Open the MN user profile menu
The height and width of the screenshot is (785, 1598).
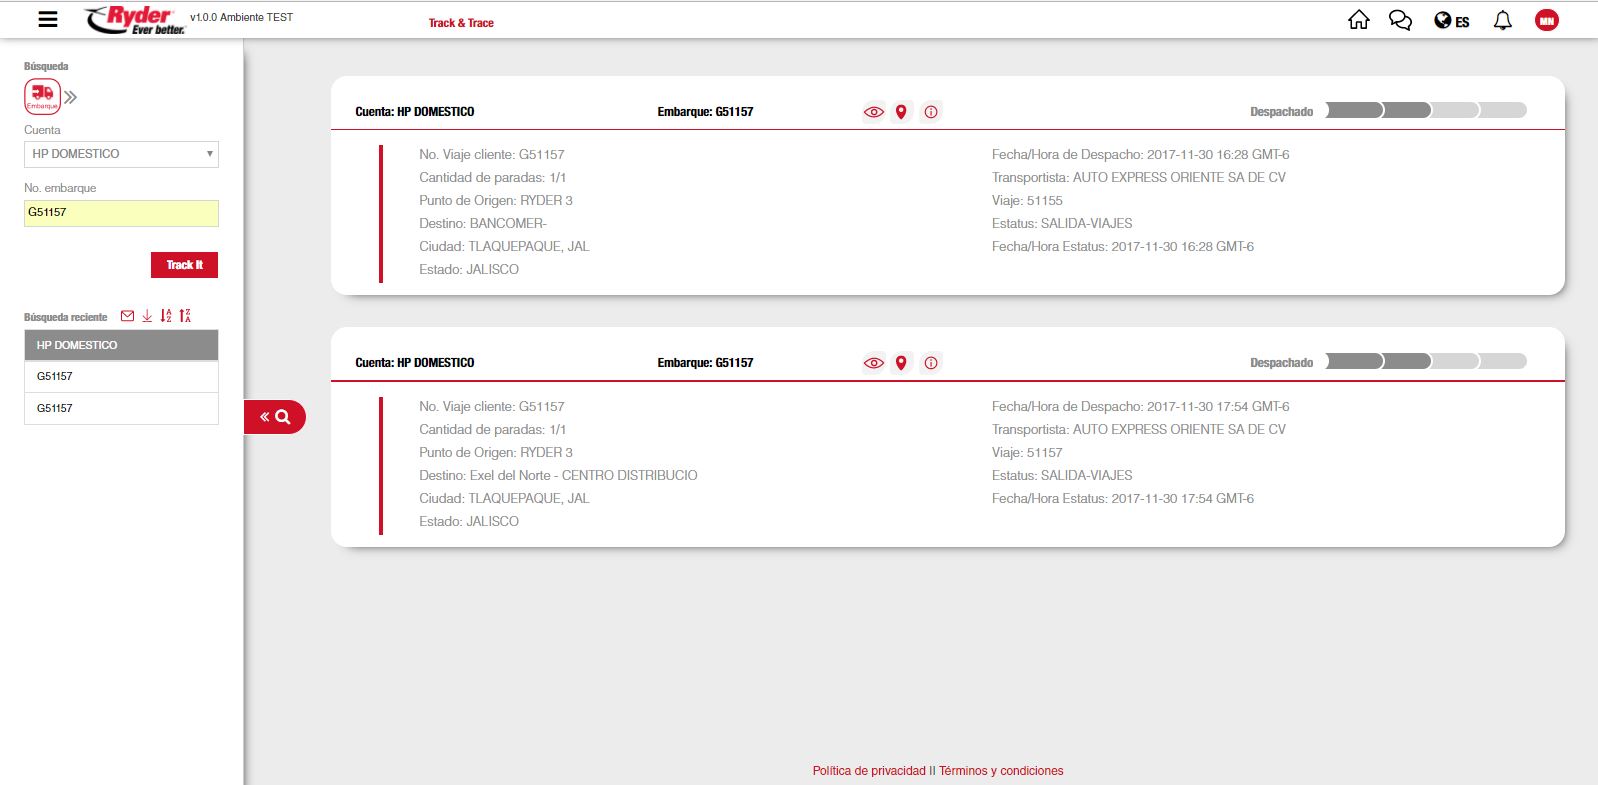[1546, 20]
